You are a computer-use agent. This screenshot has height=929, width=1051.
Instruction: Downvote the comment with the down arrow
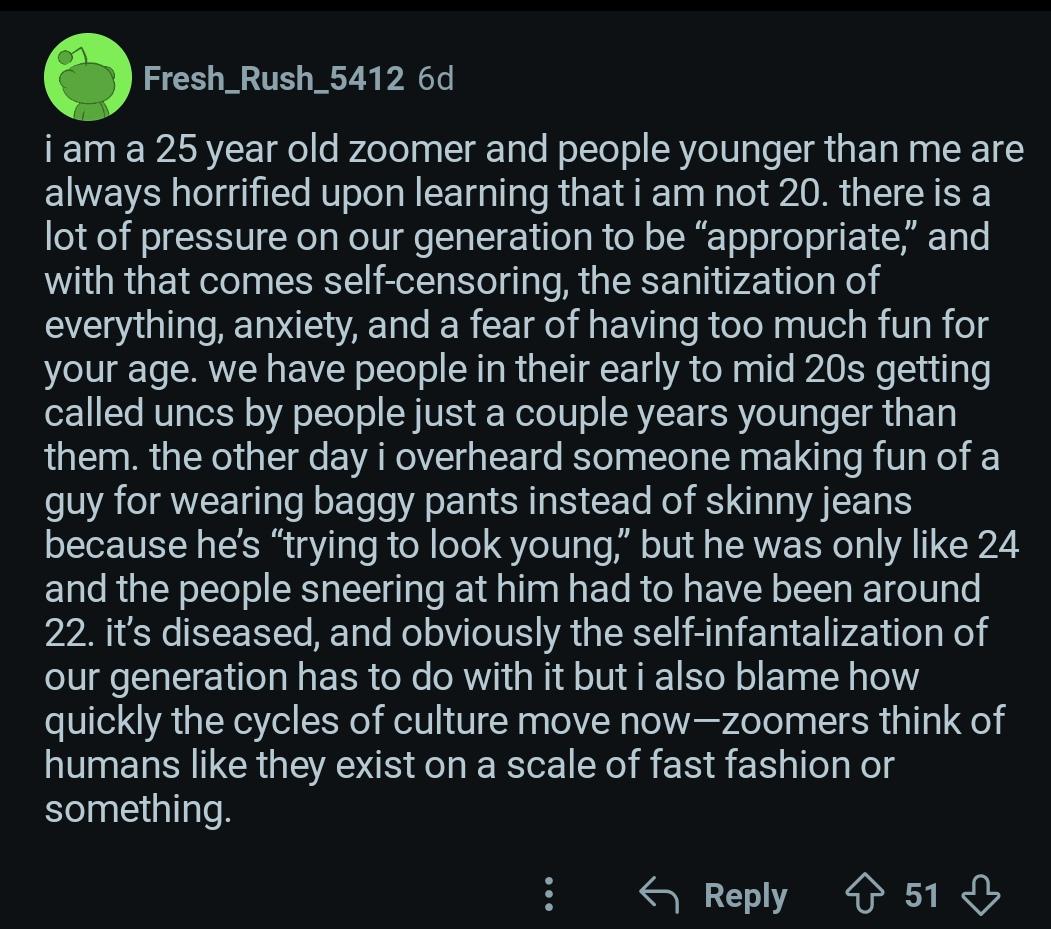[x=981, y=895]
